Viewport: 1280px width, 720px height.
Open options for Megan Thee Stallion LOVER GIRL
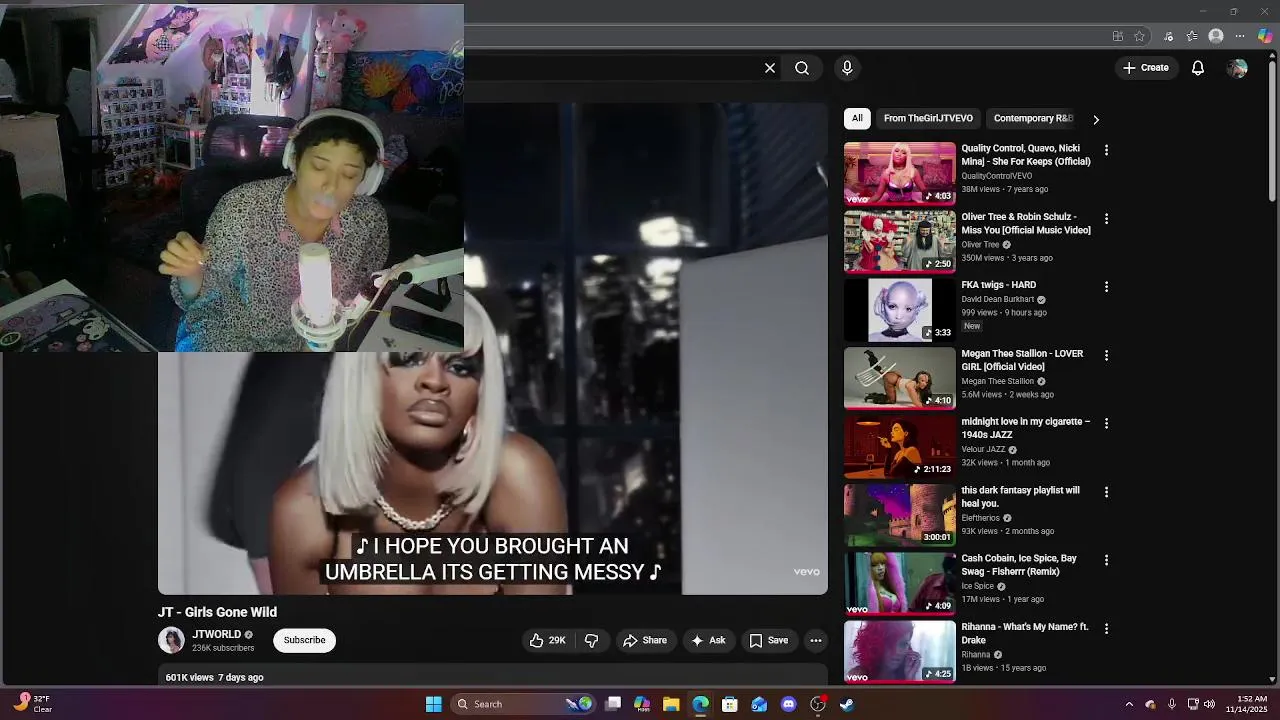1106,355
